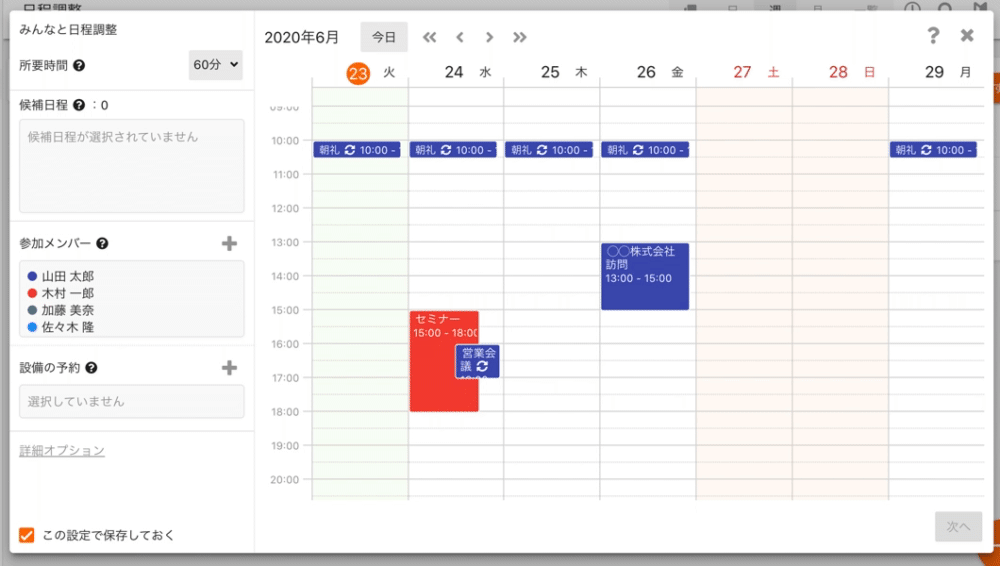This screenshot has width=1000, height=566.
Task: Select member 木村 一郎
Action: [x=68, y=294]
